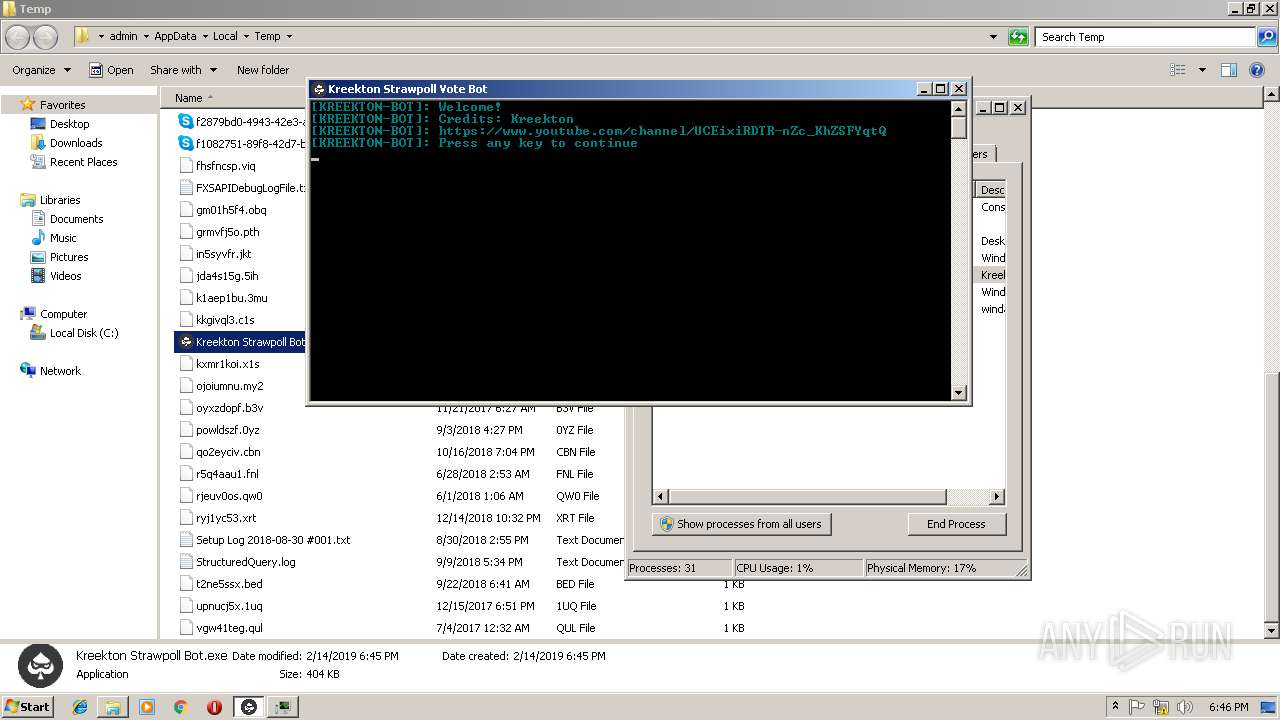The width and height of the screenshot is (1280, 720).
Task: Select file vgw41teg.qul
Action: pos(229,628)
